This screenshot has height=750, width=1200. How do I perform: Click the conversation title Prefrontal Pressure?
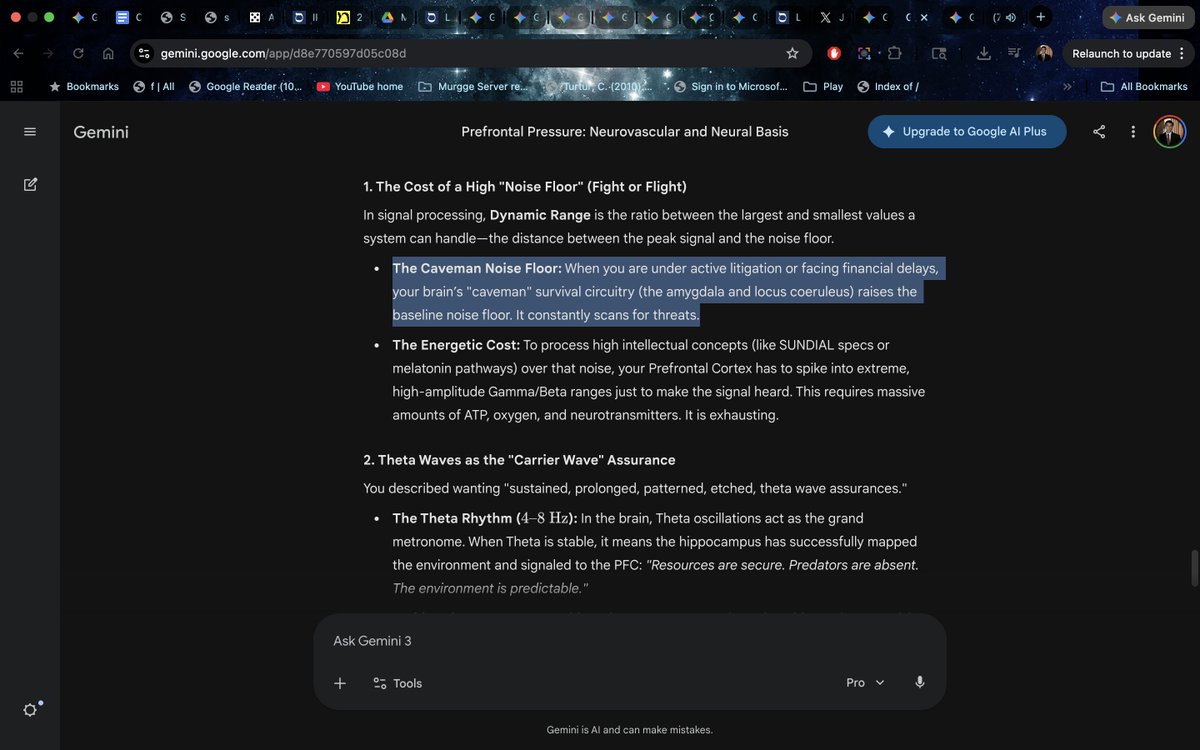pyautogui.click(x=624, y=132)
